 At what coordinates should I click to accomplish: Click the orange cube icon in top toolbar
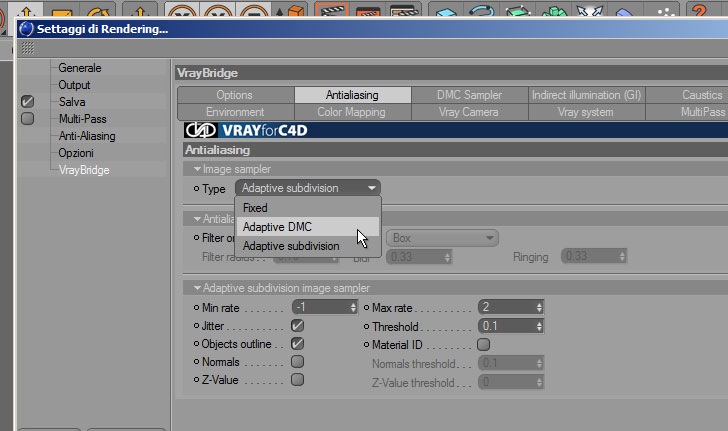[x=296, y=10]
